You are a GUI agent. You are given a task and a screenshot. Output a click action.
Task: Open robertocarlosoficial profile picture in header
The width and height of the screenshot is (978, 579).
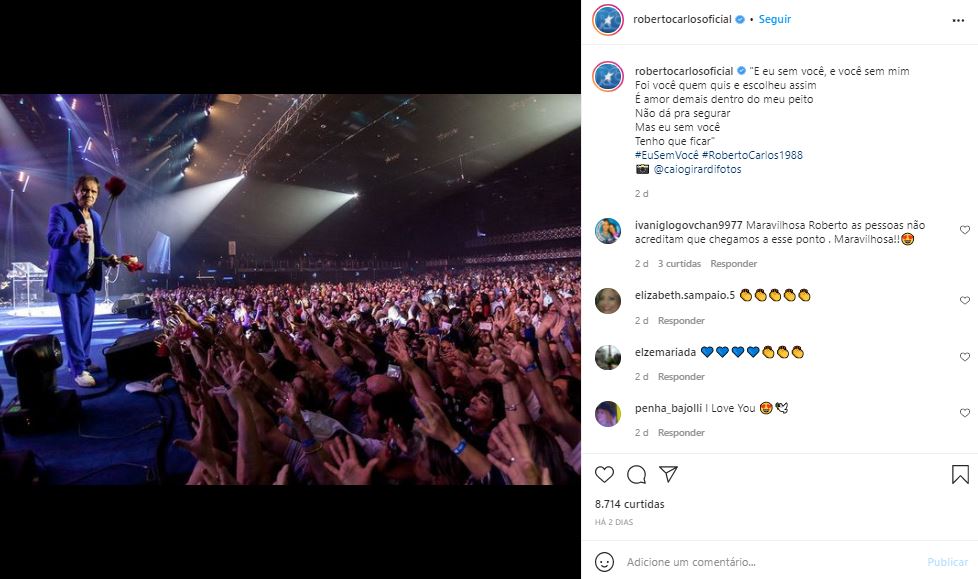(608, 20)
